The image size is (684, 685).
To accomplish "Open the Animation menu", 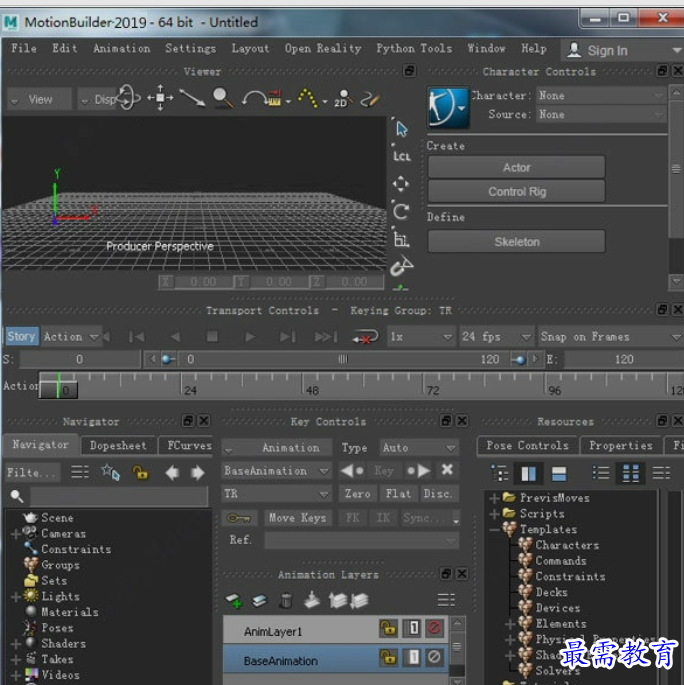I will tap(121, 48).
